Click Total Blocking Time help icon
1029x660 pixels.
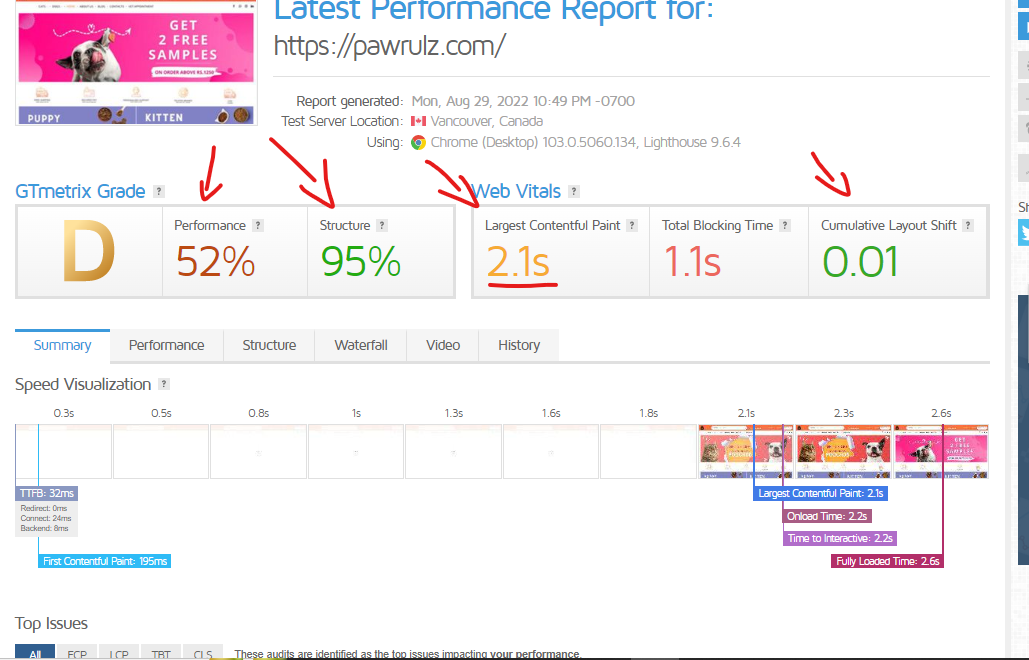[x=785, y=226]
